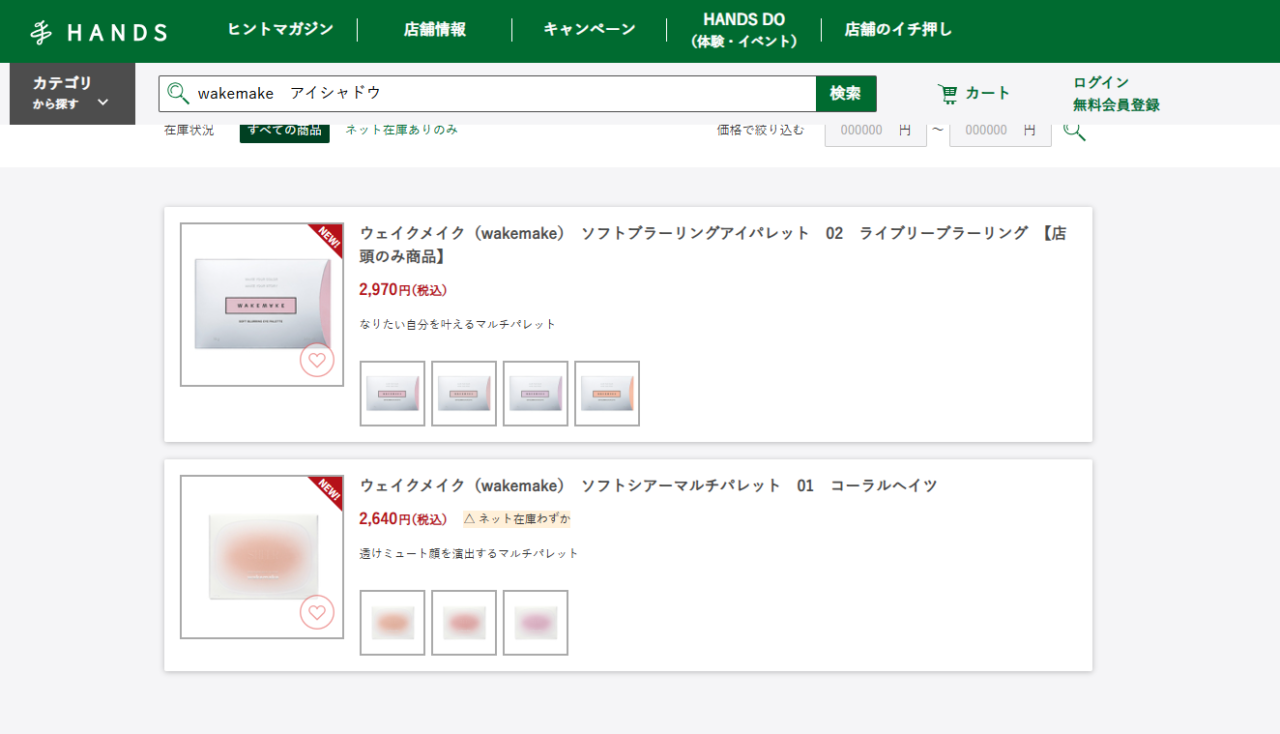
Task: Open 店舗のイチ押し menu
Action: click(x=898, y=30)
